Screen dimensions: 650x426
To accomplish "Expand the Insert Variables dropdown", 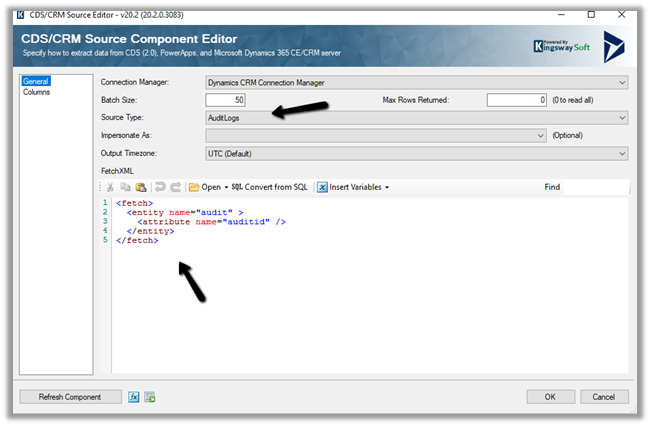I will (354, 187).
